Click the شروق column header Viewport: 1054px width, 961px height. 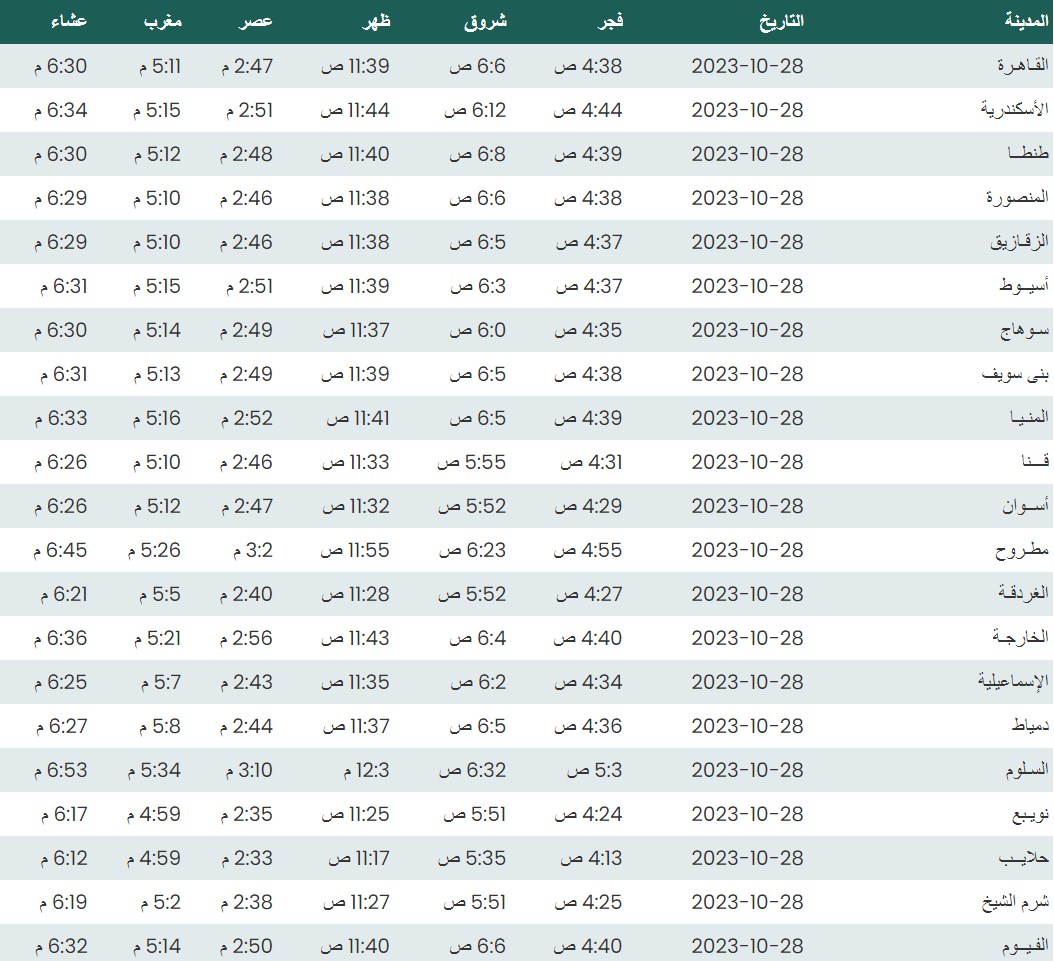485,20
